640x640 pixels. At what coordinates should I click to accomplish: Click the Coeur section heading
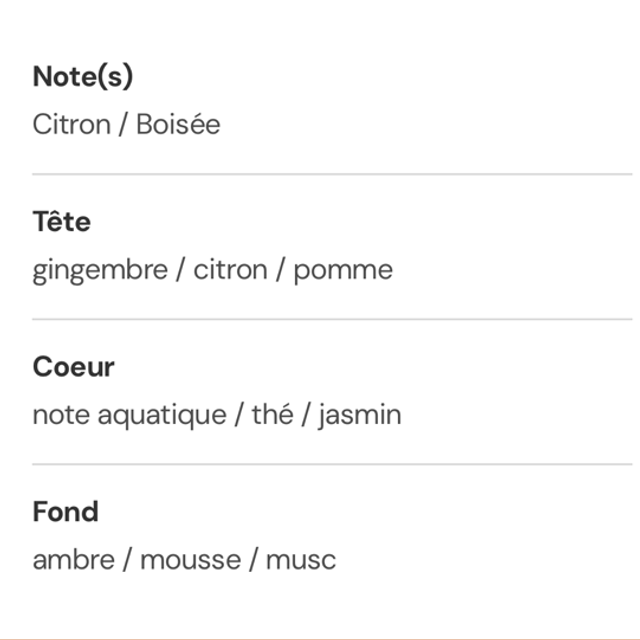pos(73,367)
